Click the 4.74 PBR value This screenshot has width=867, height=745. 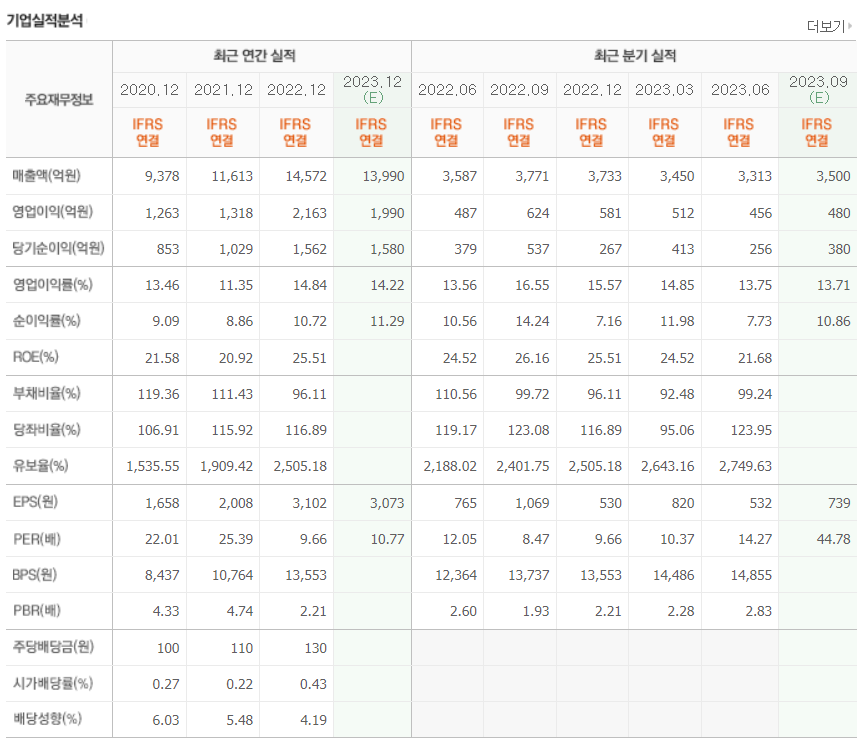(x=239, y=611)
